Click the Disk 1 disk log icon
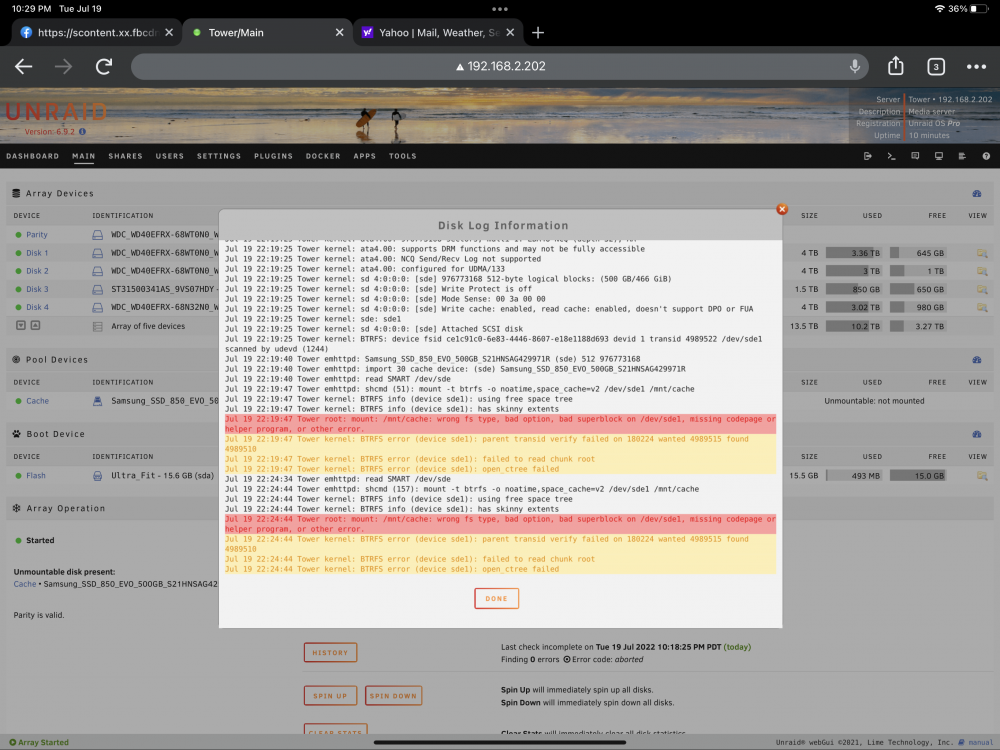Image resolution: width=1000 pixels, height=750 pixels. pyautogui.click(x=98, y=253)
